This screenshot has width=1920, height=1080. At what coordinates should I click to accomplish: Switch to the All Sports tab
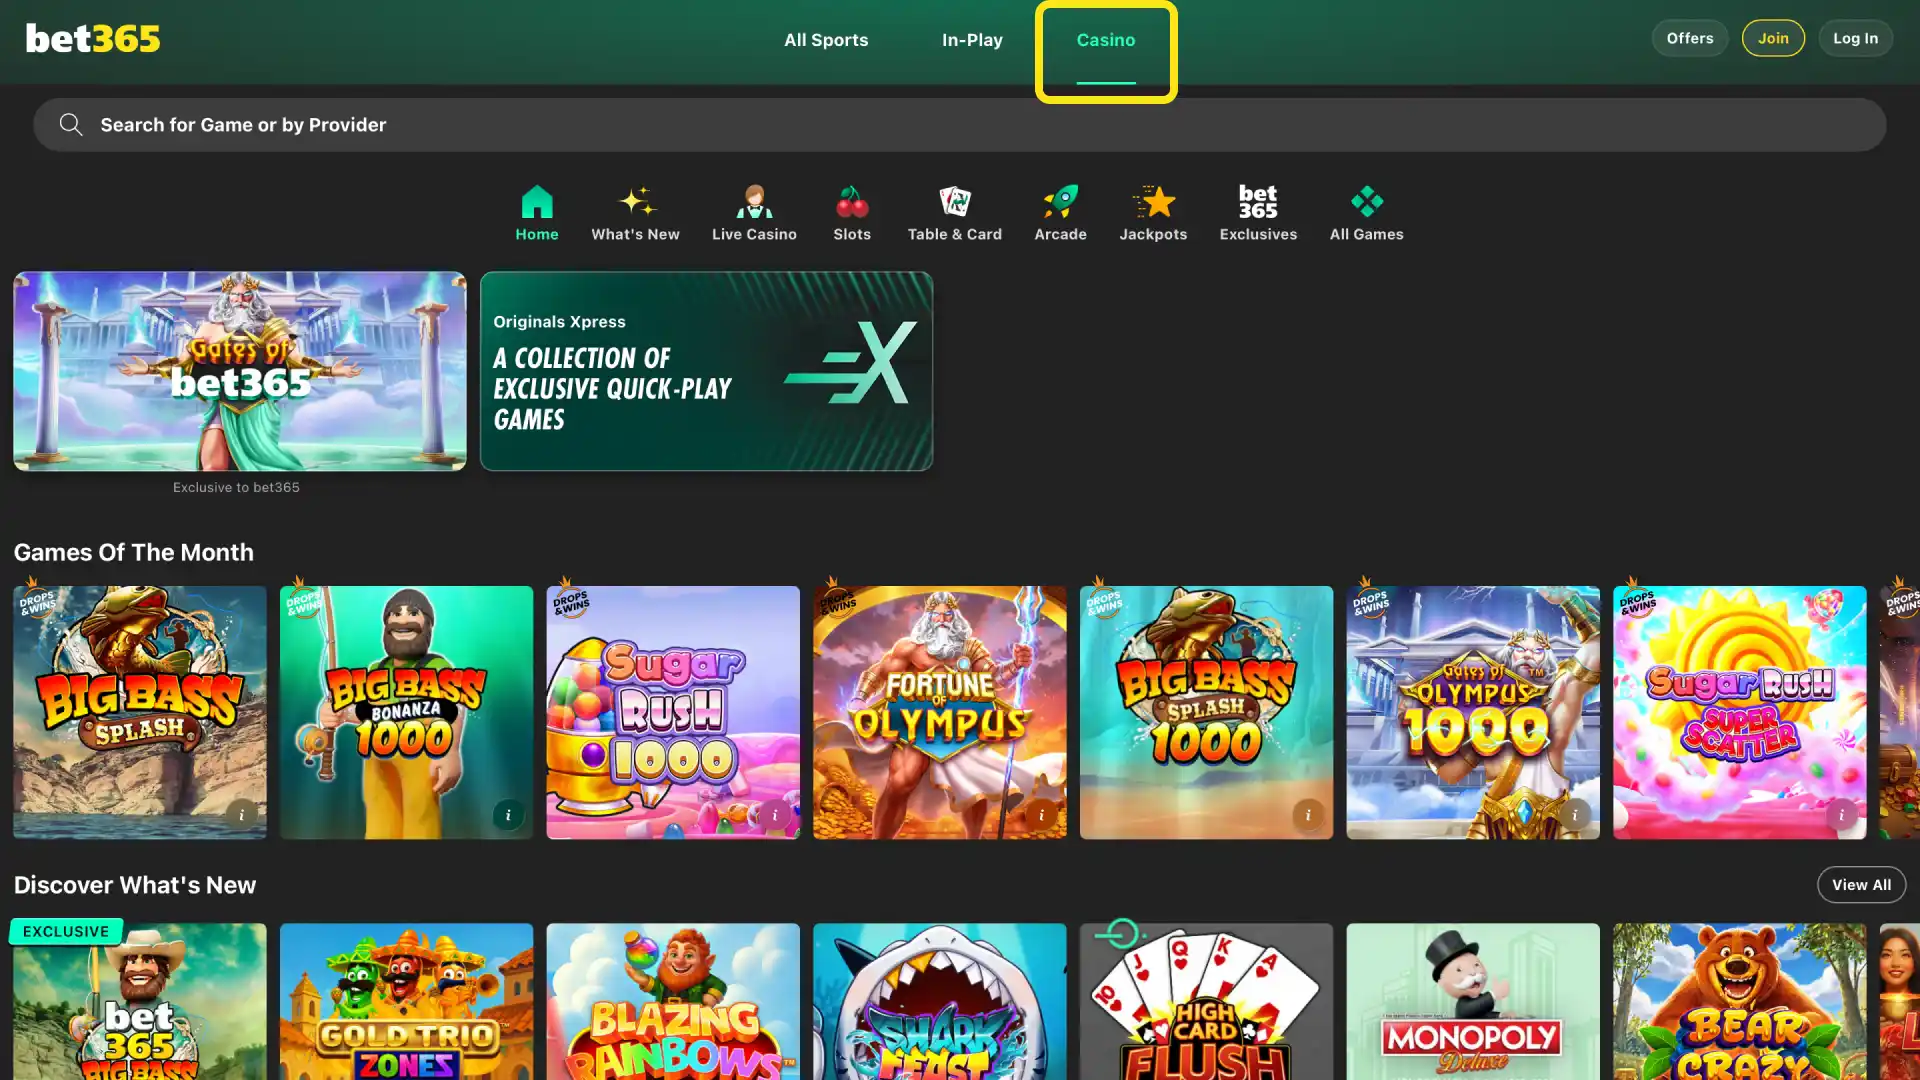click(x=826, y=40)
